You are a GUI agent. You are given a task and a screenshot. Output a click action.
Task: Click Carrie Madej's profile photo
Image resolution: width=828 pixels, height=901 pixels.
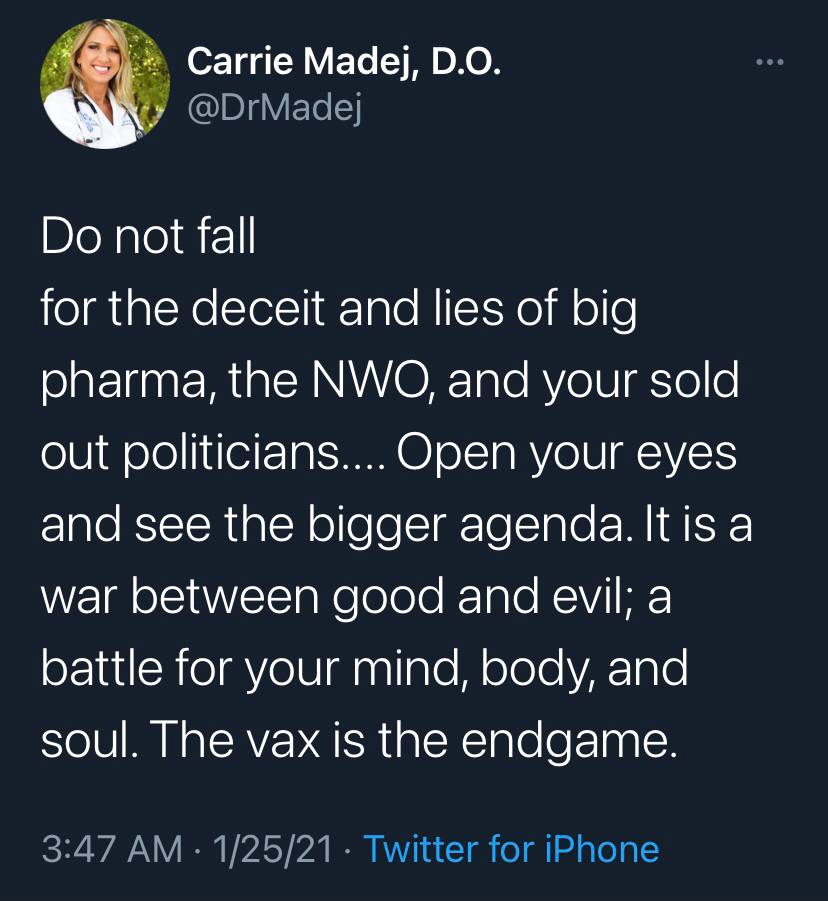[104, 85]
